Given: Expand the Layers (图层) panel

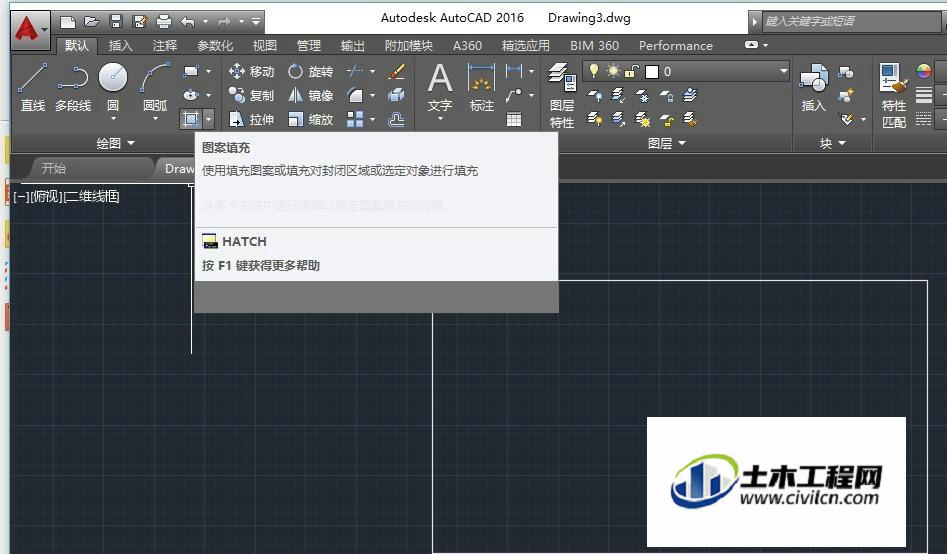Looking at the screenshot, I should 667,143.
